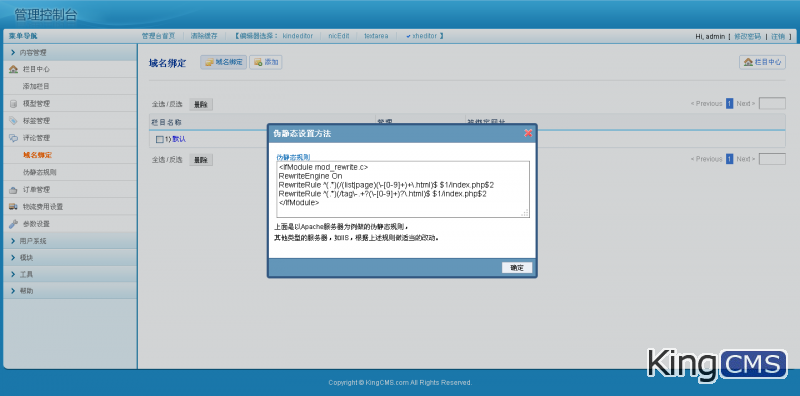Viewport: 800px width, 396px height.
Task: Select the nicEdit editor option
Action: [x=339, y=36]
